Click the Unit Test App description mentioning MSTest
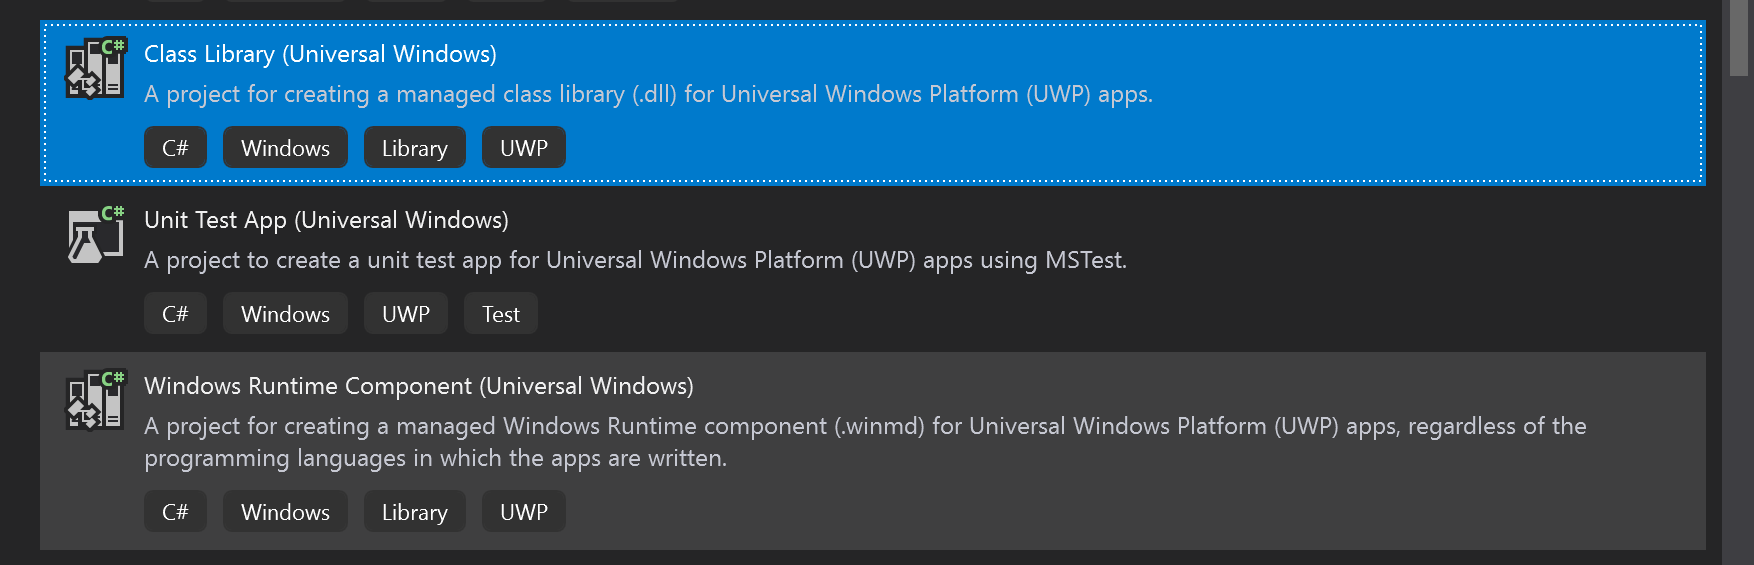Image resolution: width=1754 pixels, height=565 pixels. 635,260
